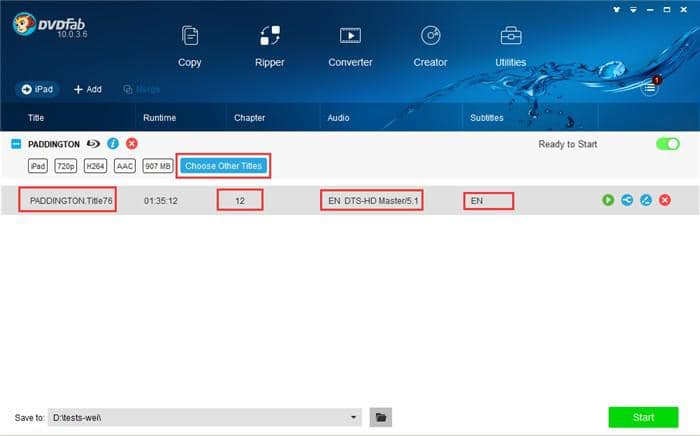Browse output folder with folder icon
Screen dimensions: 700x436
click(x=381, y=417)
